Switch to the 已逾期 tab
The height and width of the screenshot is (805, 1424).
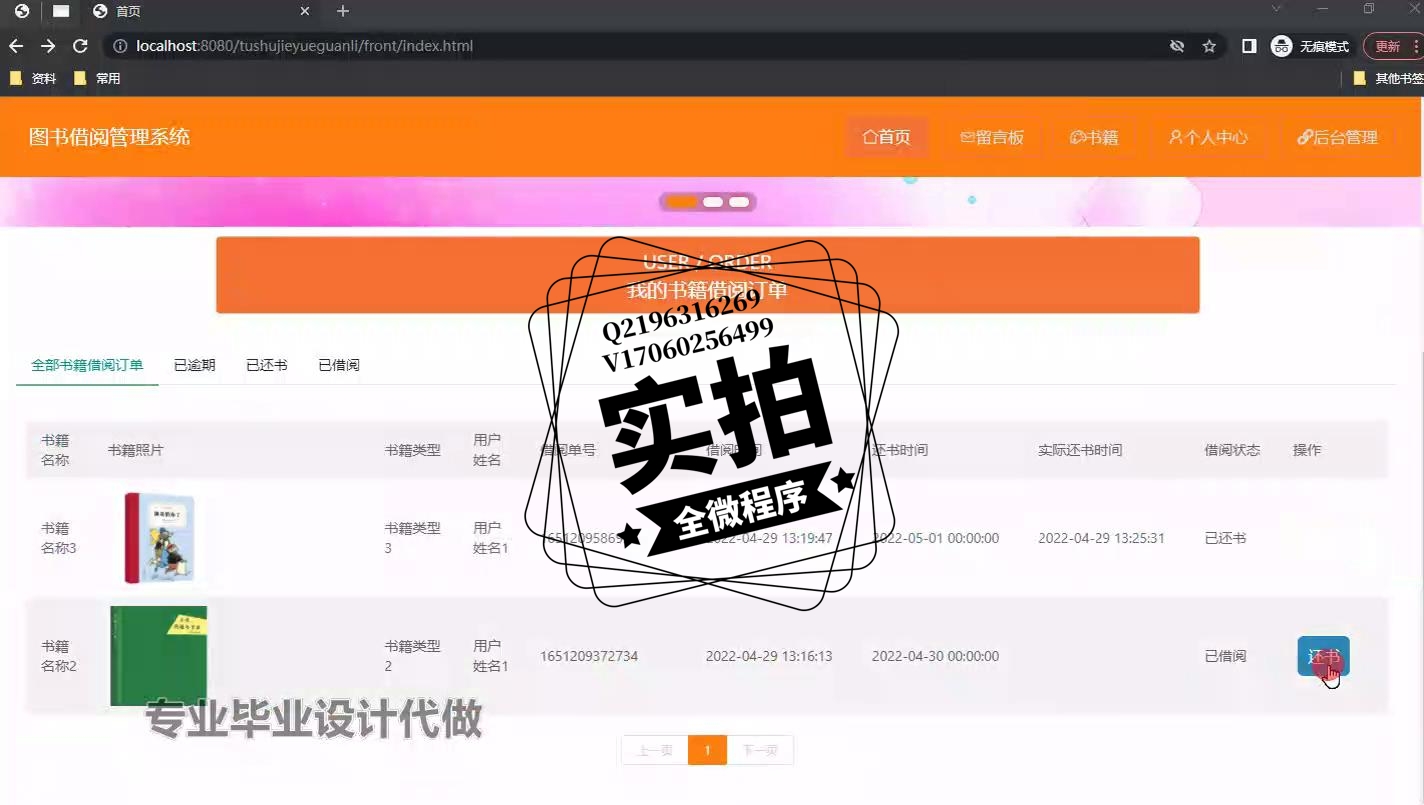coord(194,365)
